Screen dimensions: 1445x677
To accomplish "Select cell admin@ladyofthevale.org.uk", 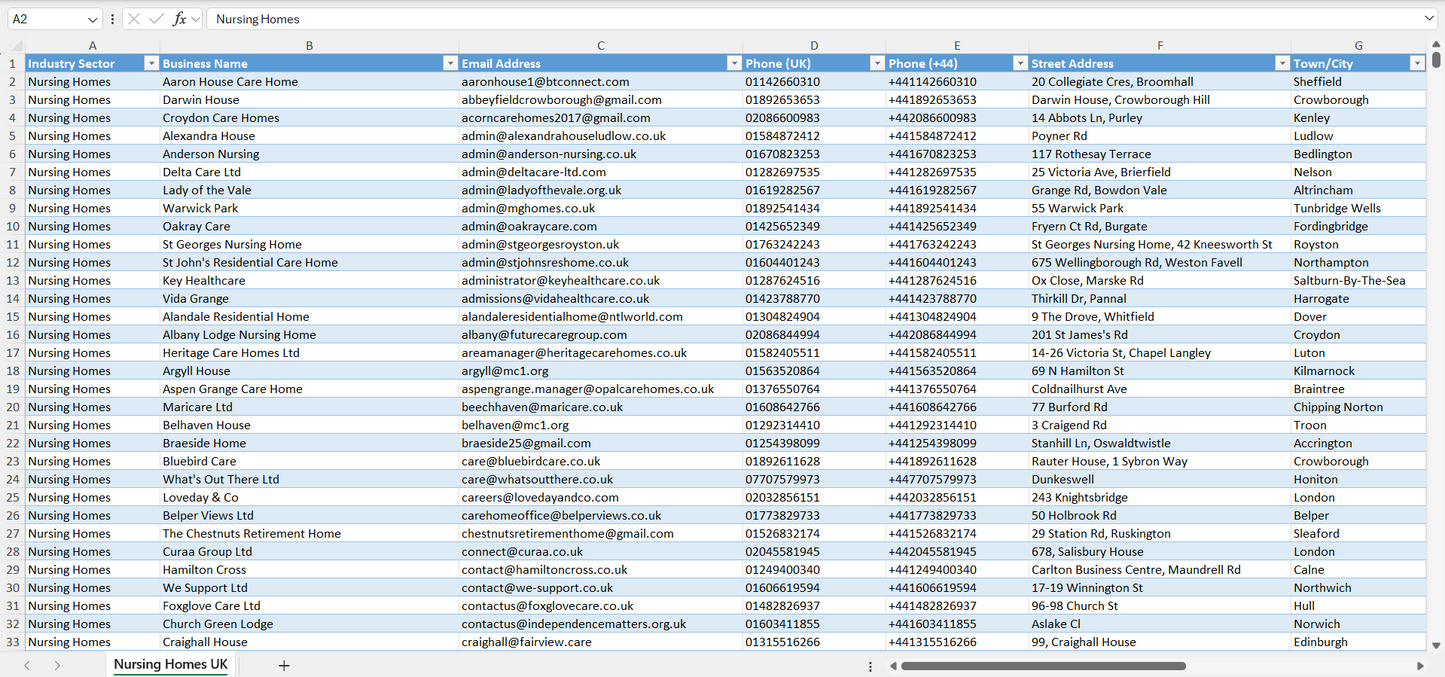I will pyautogui.click(x=600, y=190).
